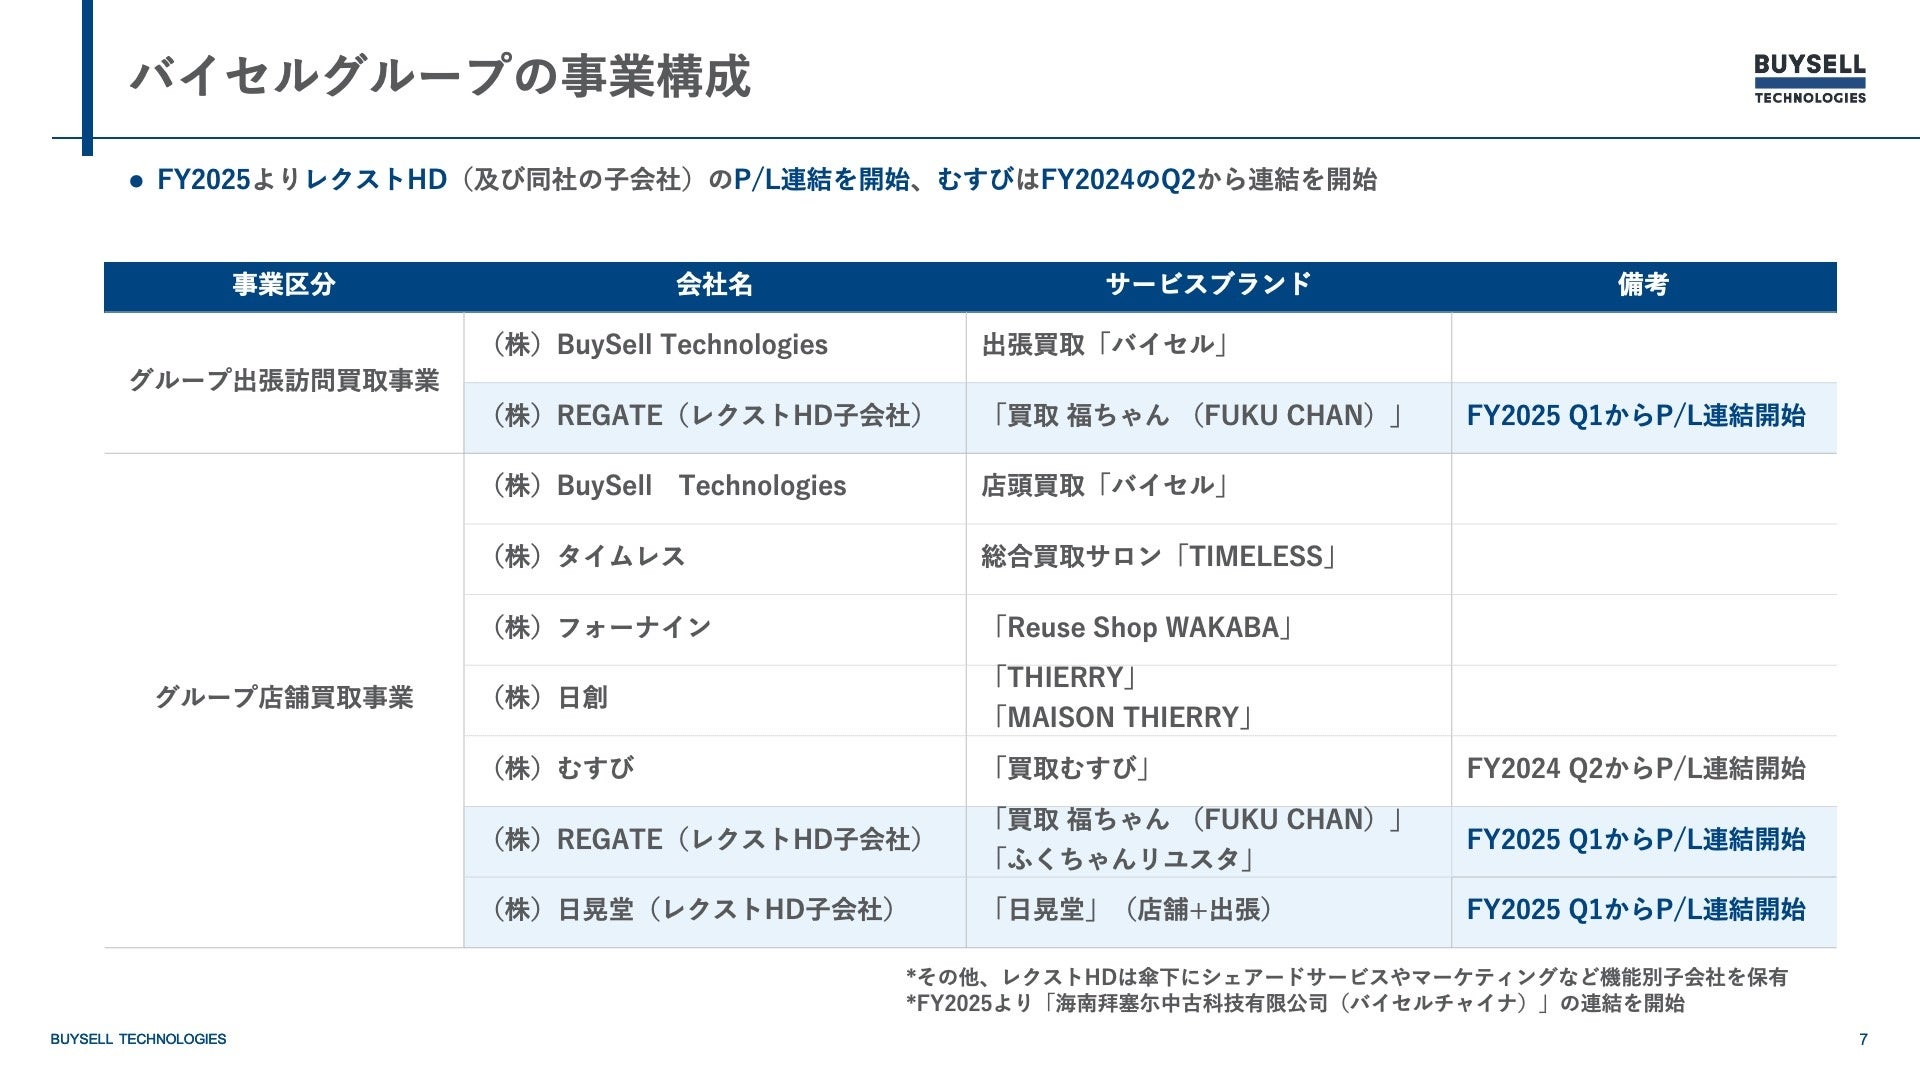Select the 備考 column header
The image size is (1920, 1080).
(1643, 285)
